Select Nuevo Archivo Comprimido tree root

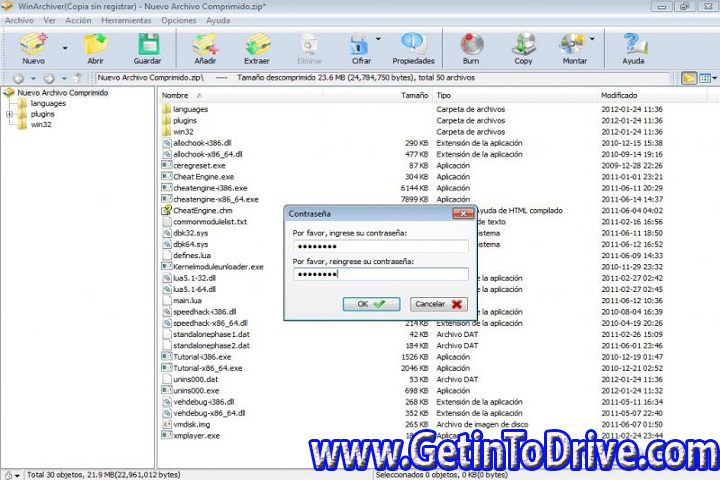[62, 93]
